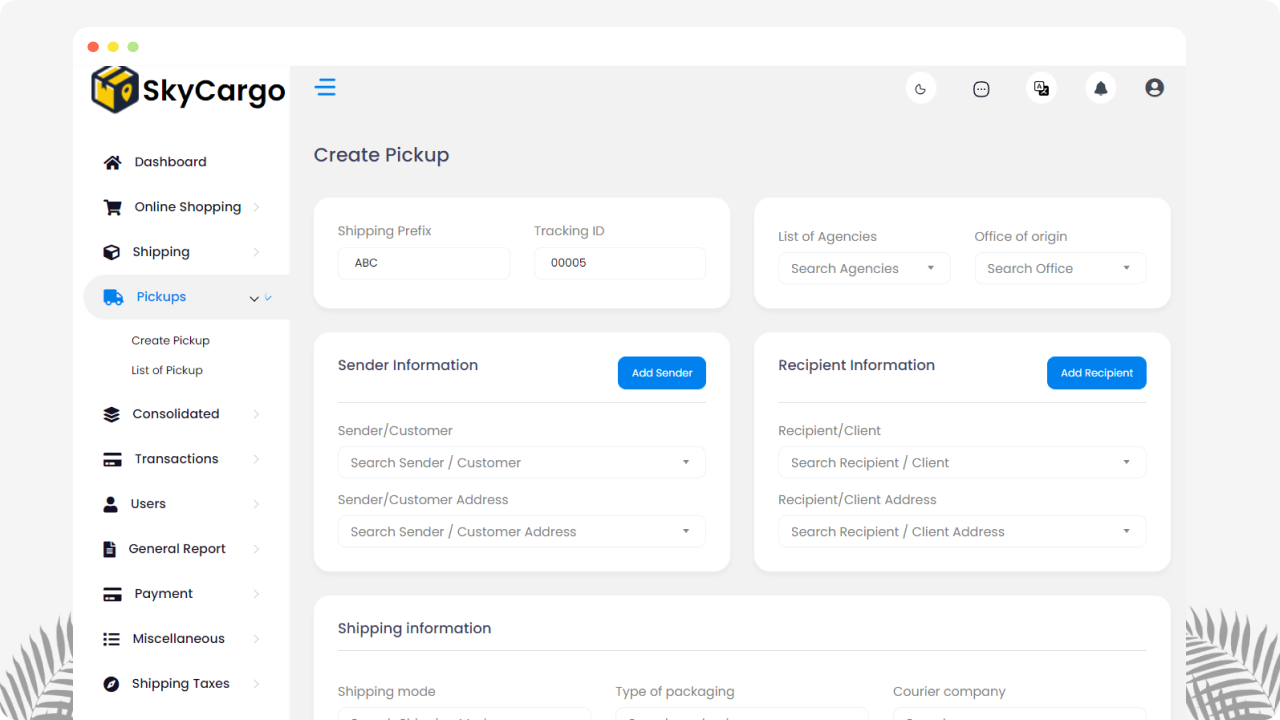The image size is (1280, 720).
Task: Select Create Pickup submenu item
Action: point(170,340)
